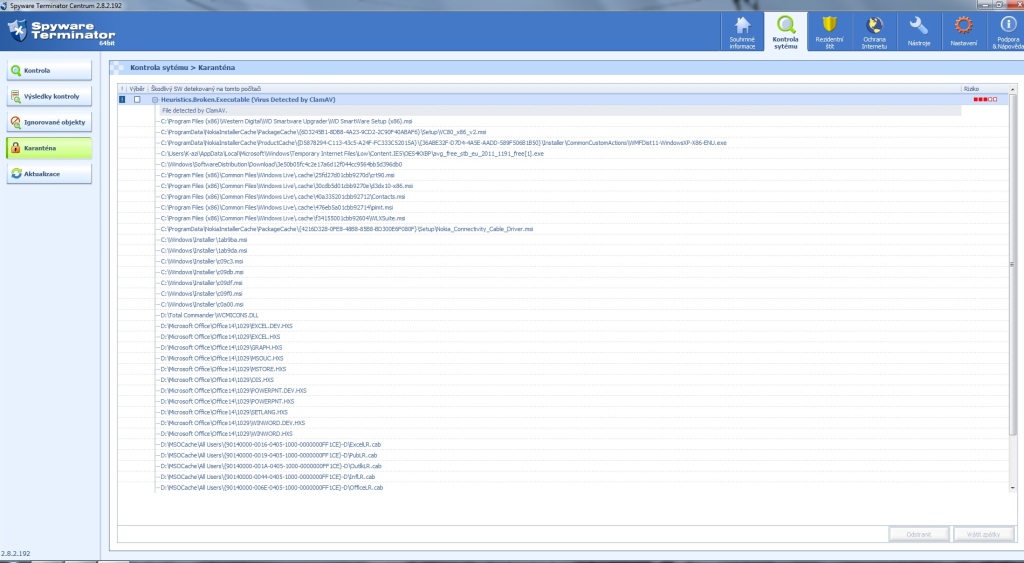
Task: Click Škodlivý SW detekovaný column header
Action: point(206,89)
